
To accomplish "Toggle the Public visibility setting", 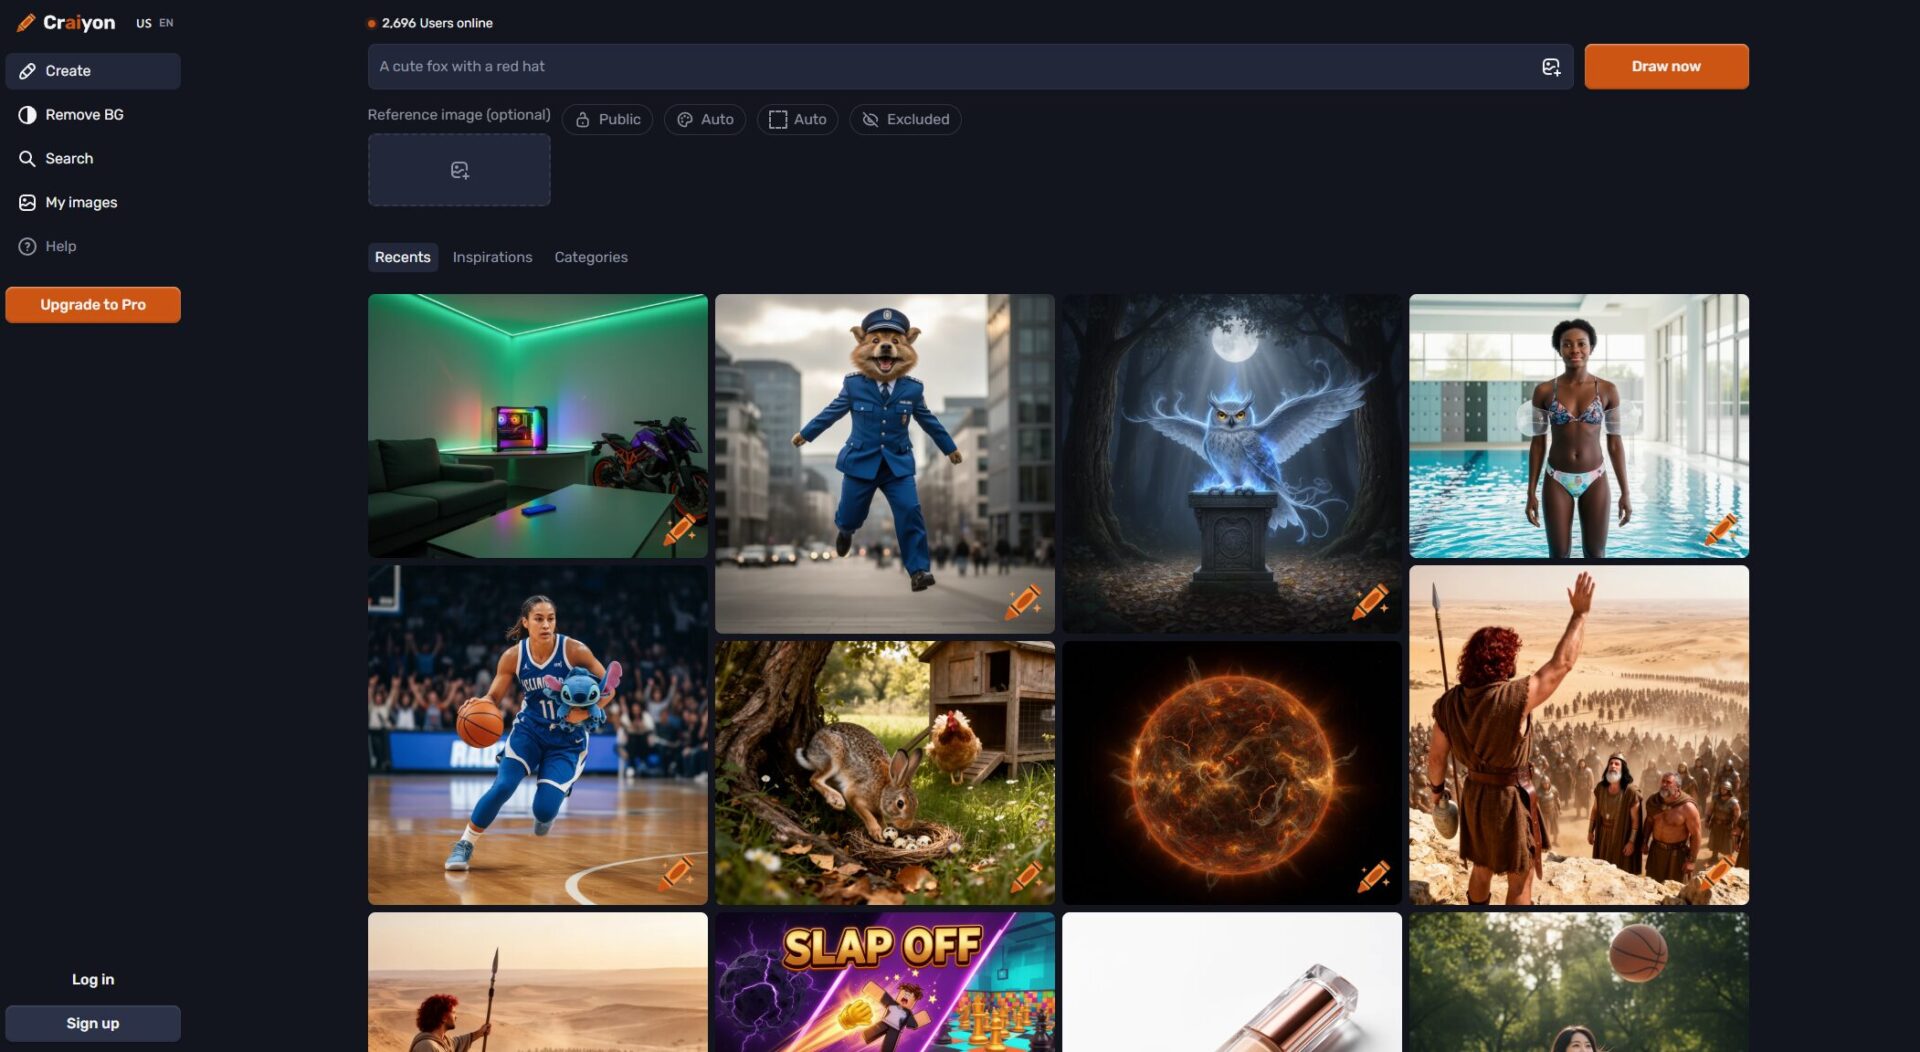I will click(x=607, y=120).
